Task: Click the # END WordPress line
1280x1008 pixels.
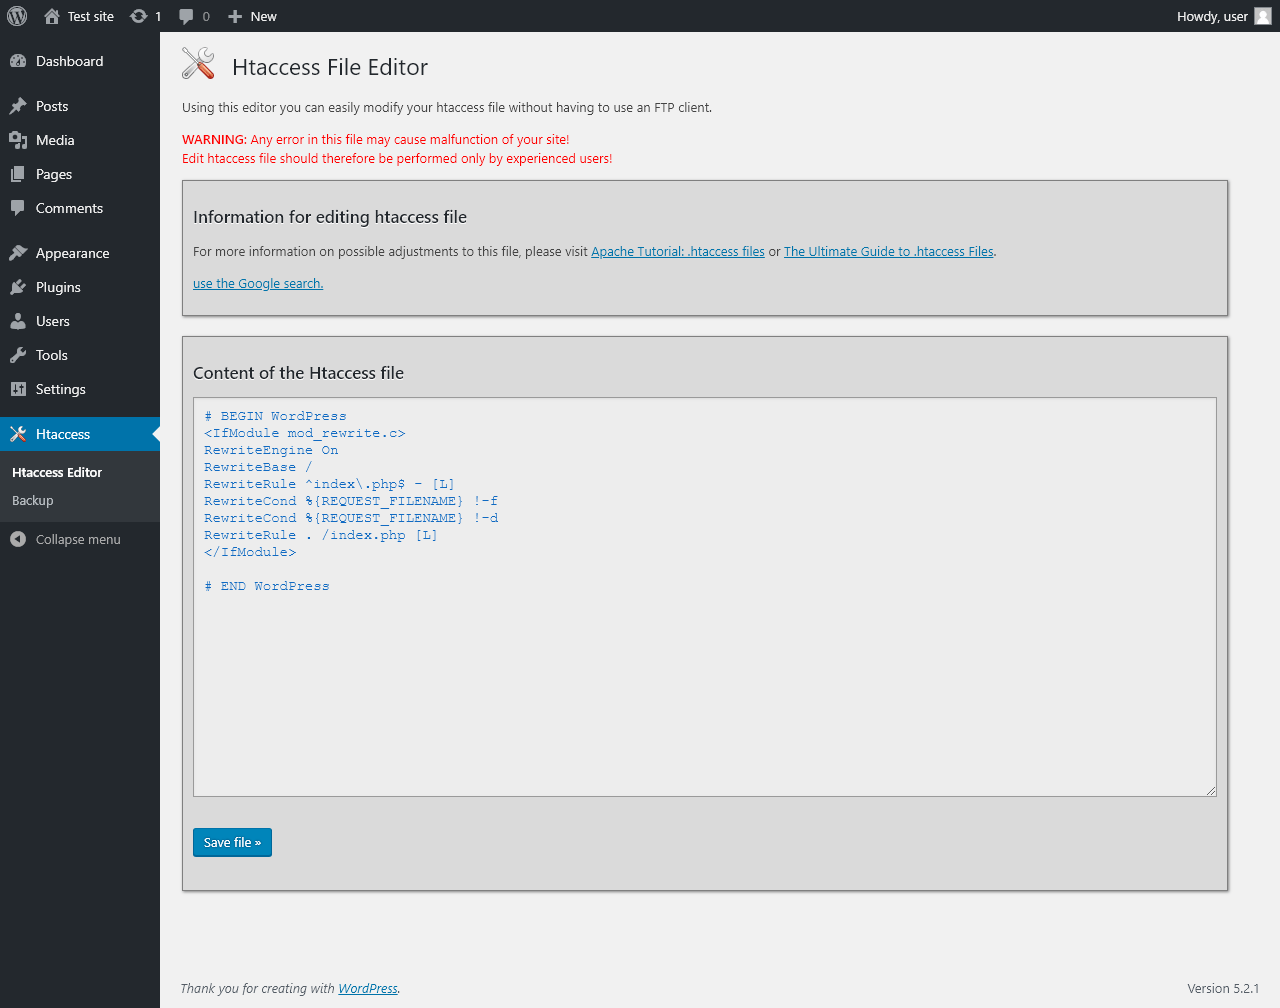Action: coord(267,586)
